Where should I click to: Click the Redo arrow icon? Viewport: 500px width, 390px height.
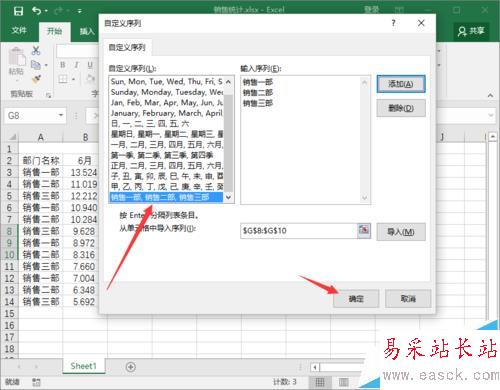tap(59, 11)
